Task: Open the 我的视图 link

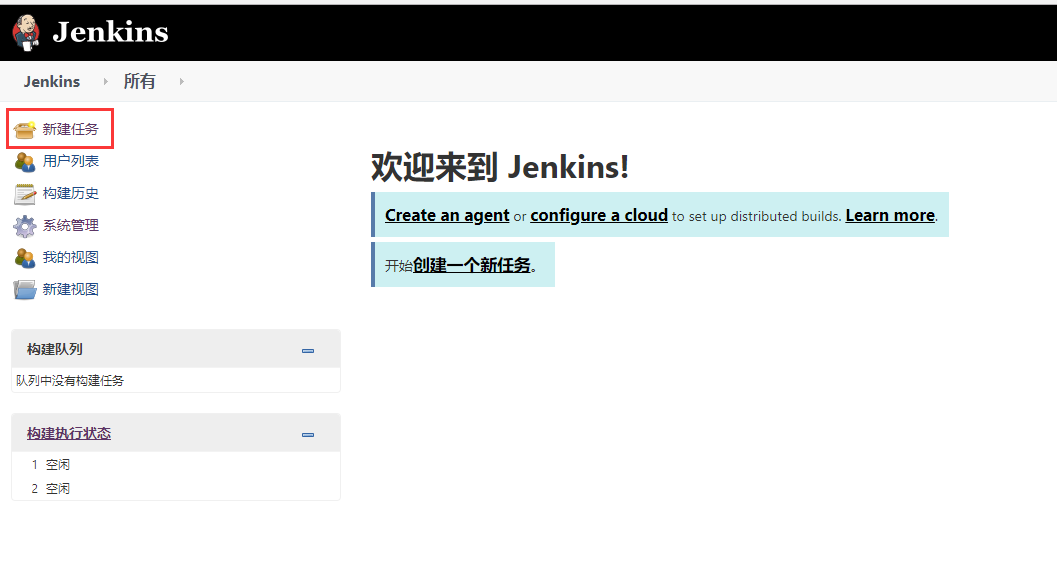Action: [70, 258]
